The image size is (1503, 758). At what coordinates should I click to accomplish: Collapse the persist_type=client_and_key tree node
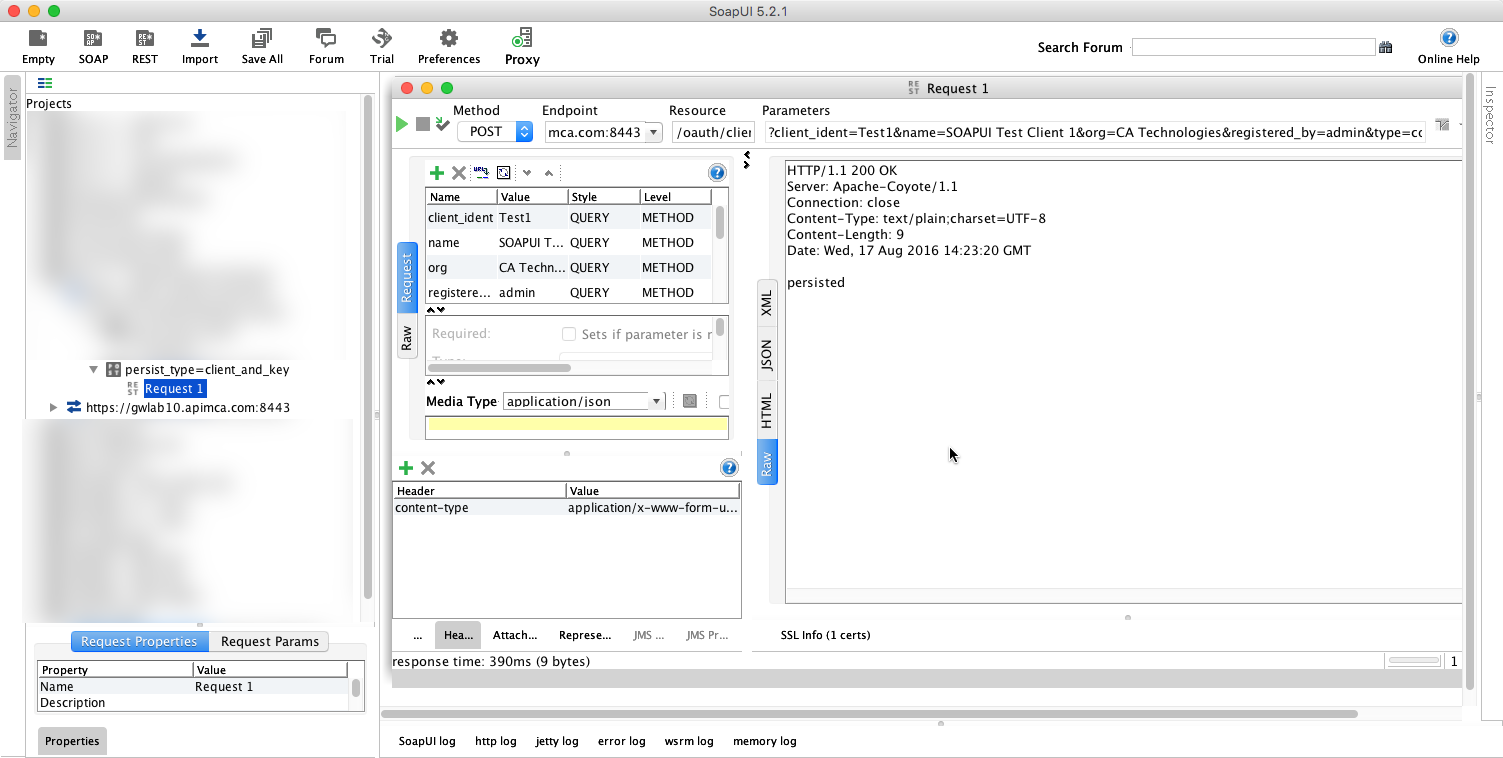(93, 369)
